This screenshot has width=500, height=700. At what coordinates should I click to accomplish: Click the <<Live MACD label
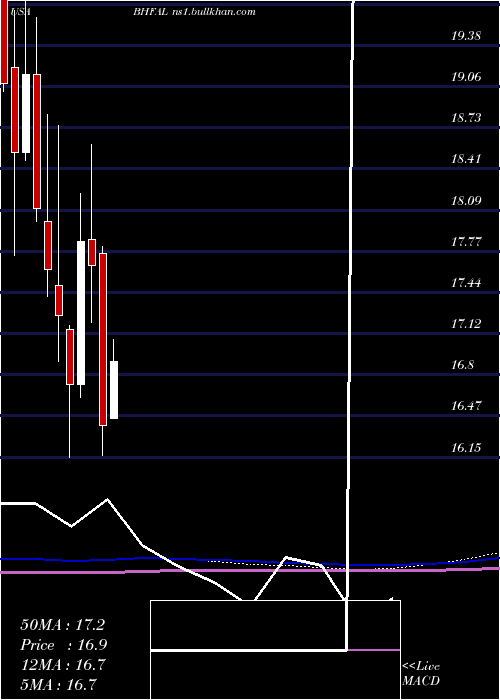(x=421, y=674)
